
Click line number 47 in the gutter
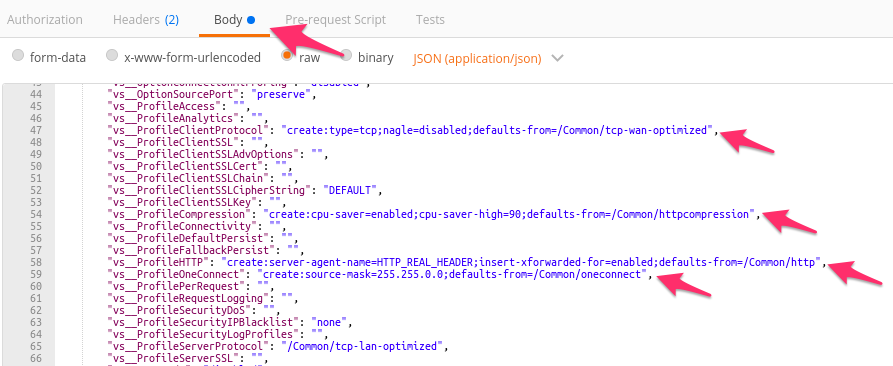pyautogui.click(x=35, y=130)
